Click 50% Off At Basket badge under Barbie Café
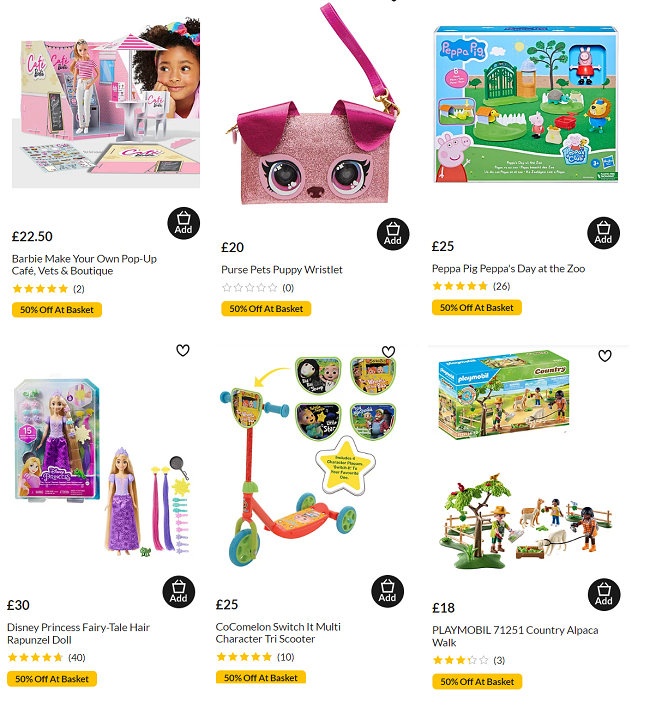The width and height of the screenshot is (650, 709). point(57,310)
